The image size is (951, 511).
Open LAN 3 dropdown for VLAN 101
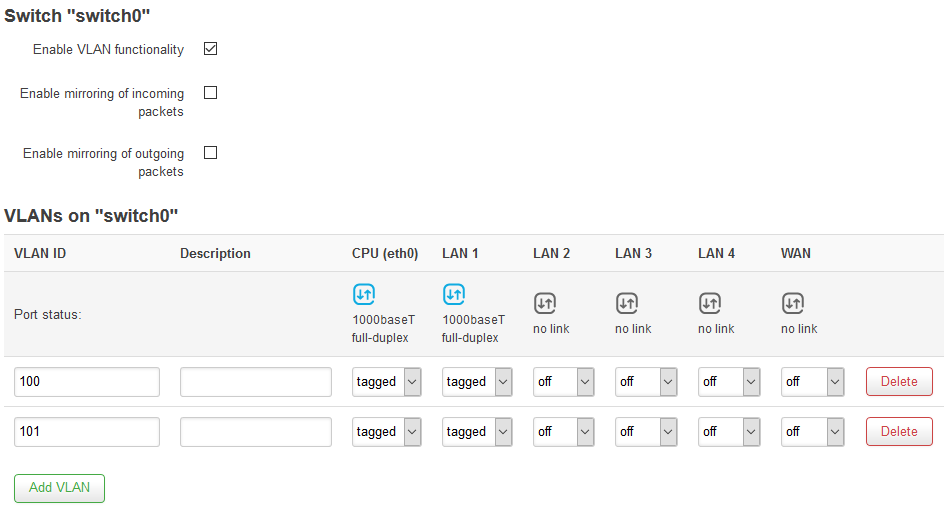coord(646,432)
